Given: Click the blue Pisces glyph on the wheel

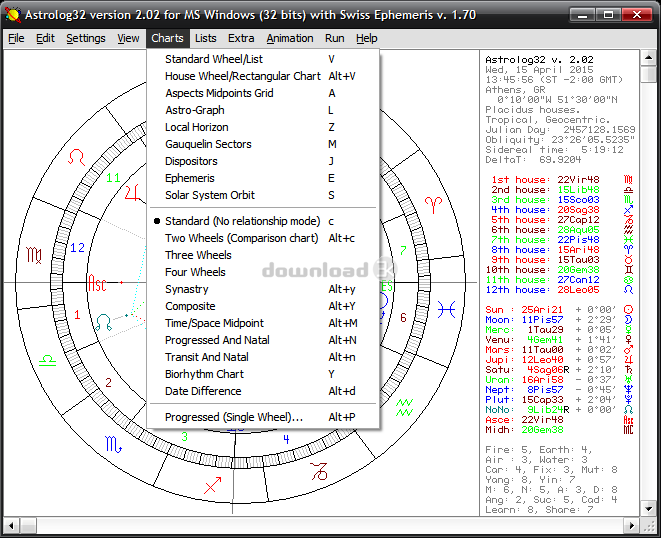Looking at the screenshot, I should tap(446, 310).
